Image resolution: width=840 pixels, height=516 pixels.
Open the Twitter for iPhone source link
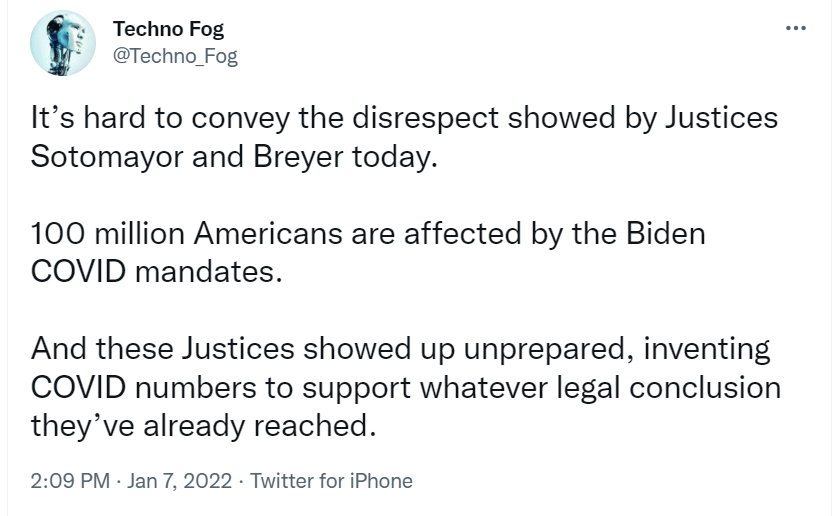331,481
